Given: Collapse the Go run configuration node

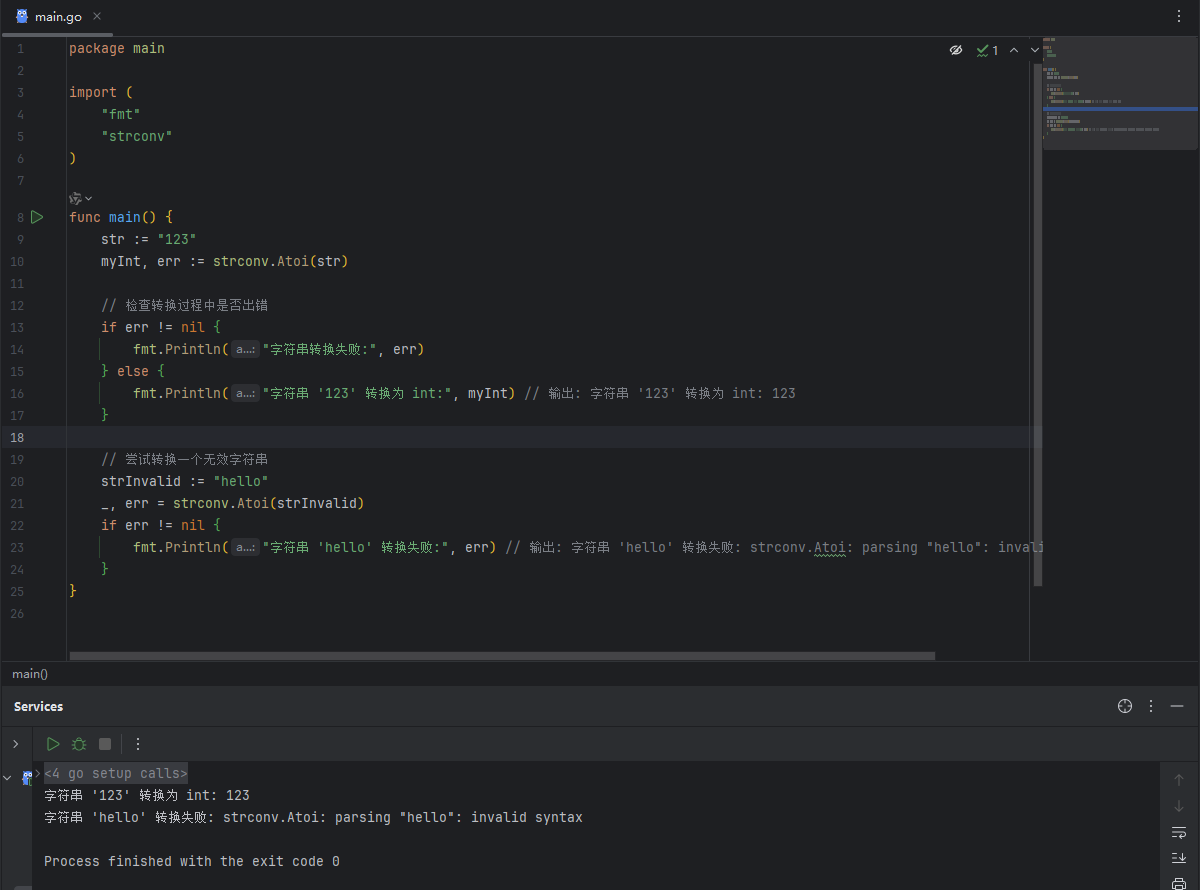Looking at the screenshot, I should (8, 778).
